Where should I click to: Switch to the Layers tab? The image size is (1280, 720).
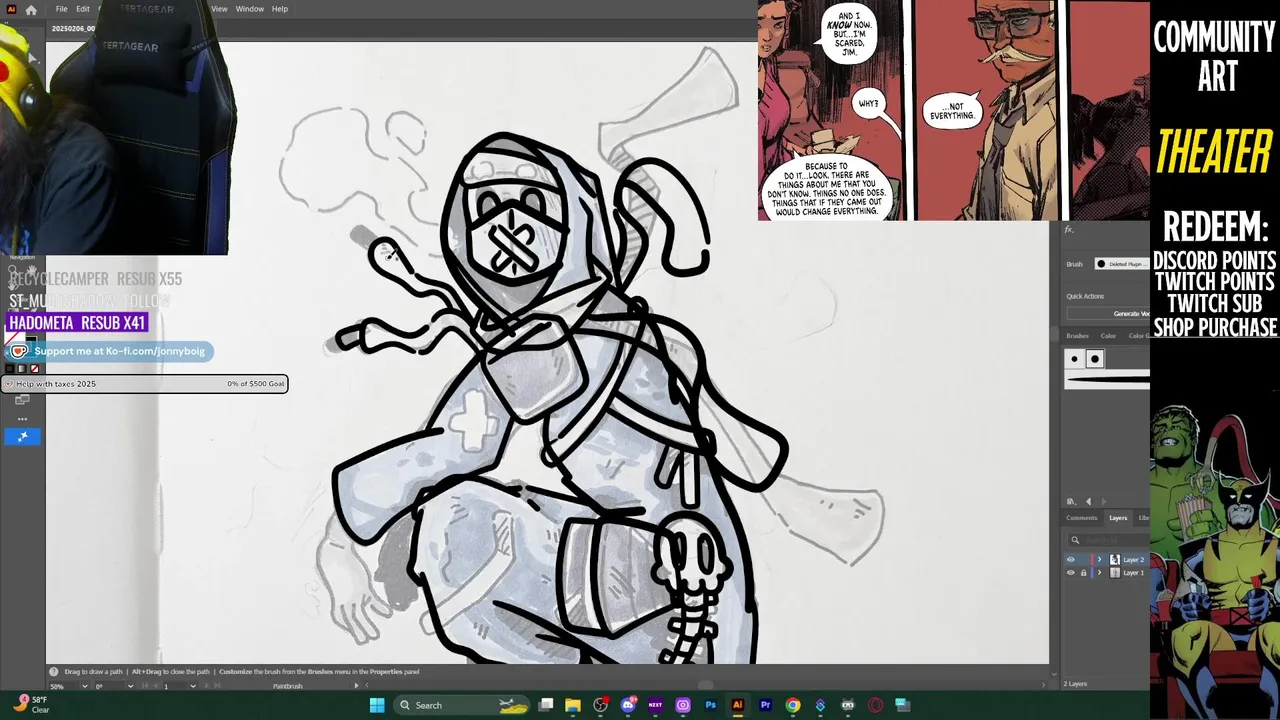point(1118,518)
